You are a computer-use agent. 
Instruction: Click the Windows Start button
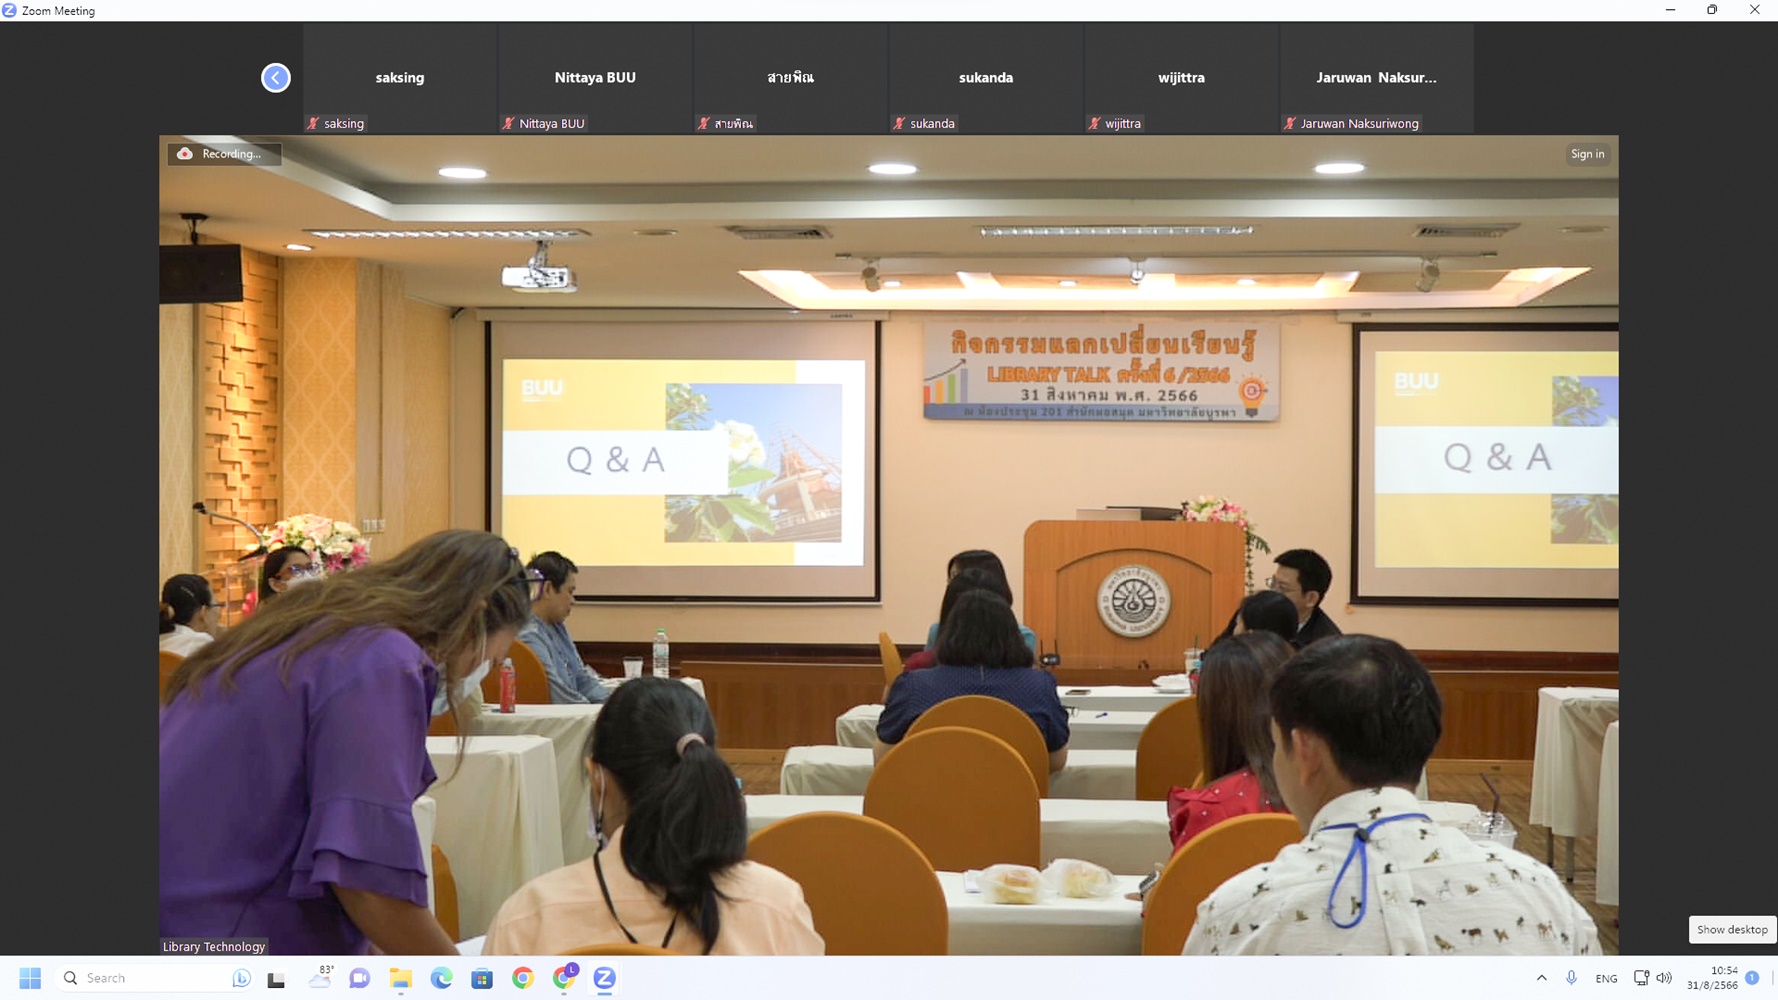point(30,978)
